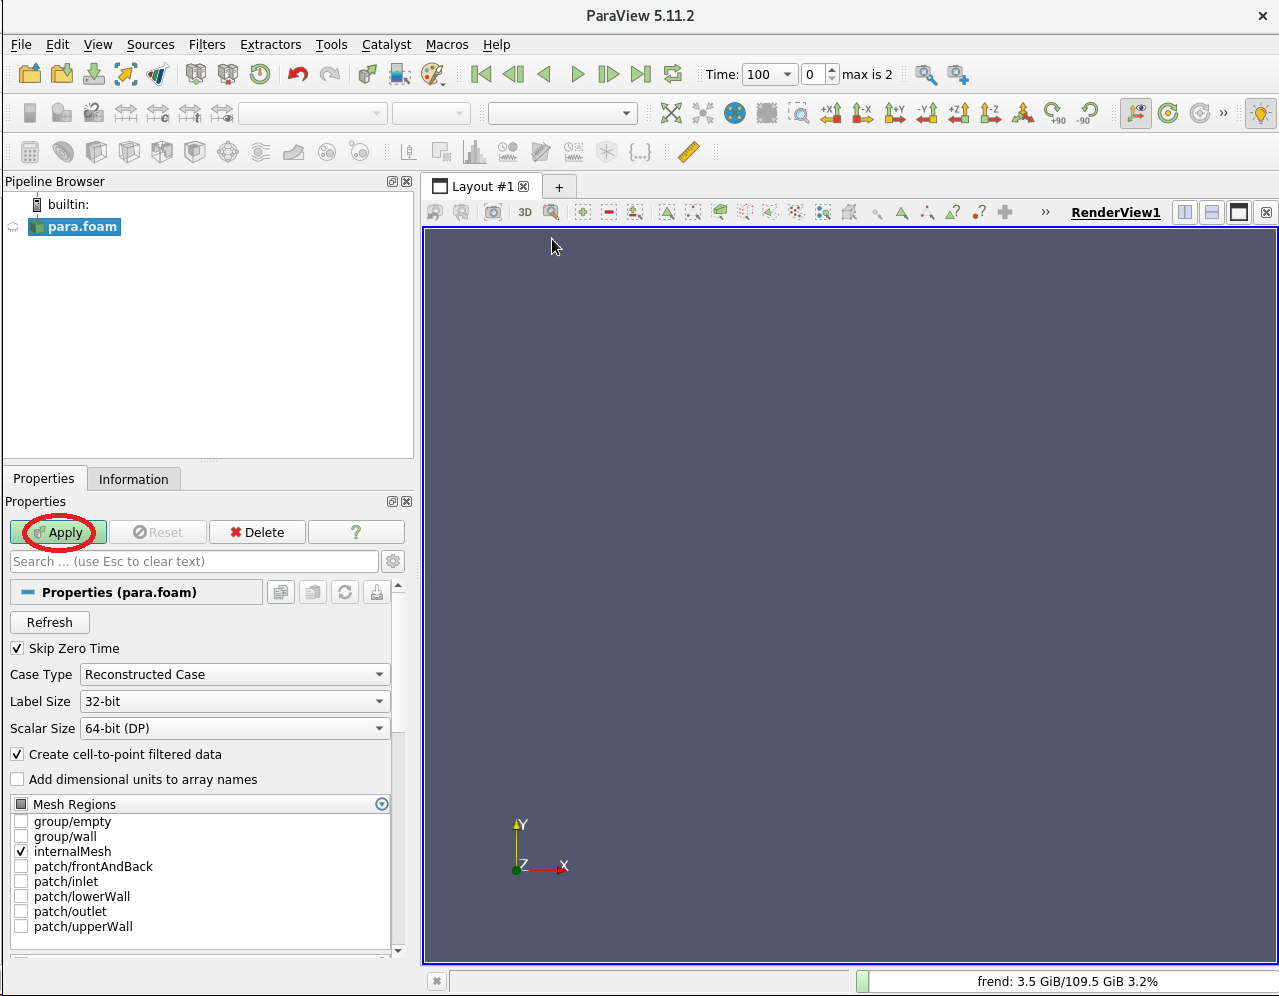Enable Add dimensional units to array names
The height and width of the screenshot is (996, 1279).
(17, 779)
